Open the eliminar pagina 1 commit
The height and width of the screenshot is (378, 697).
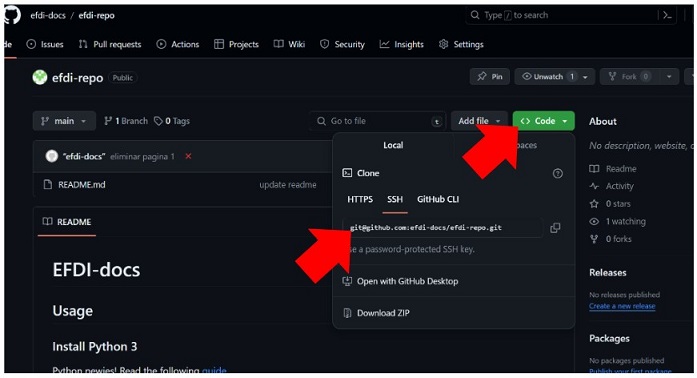[142, 157]
